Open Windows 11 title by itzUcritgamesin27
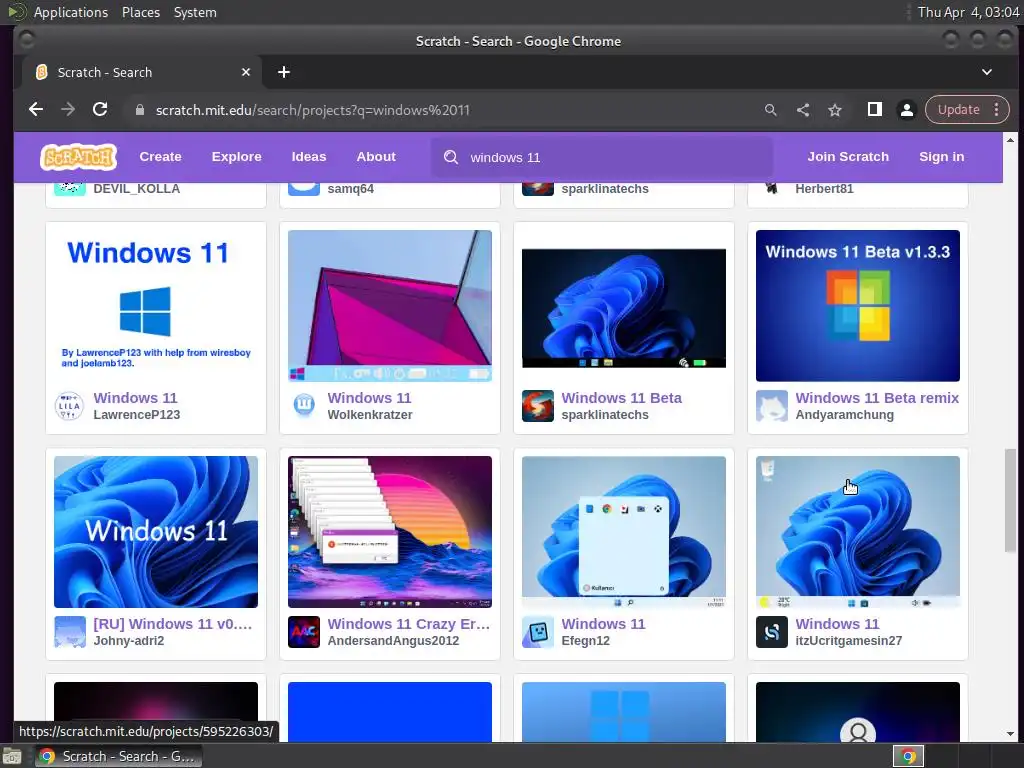 pos(837,624)
